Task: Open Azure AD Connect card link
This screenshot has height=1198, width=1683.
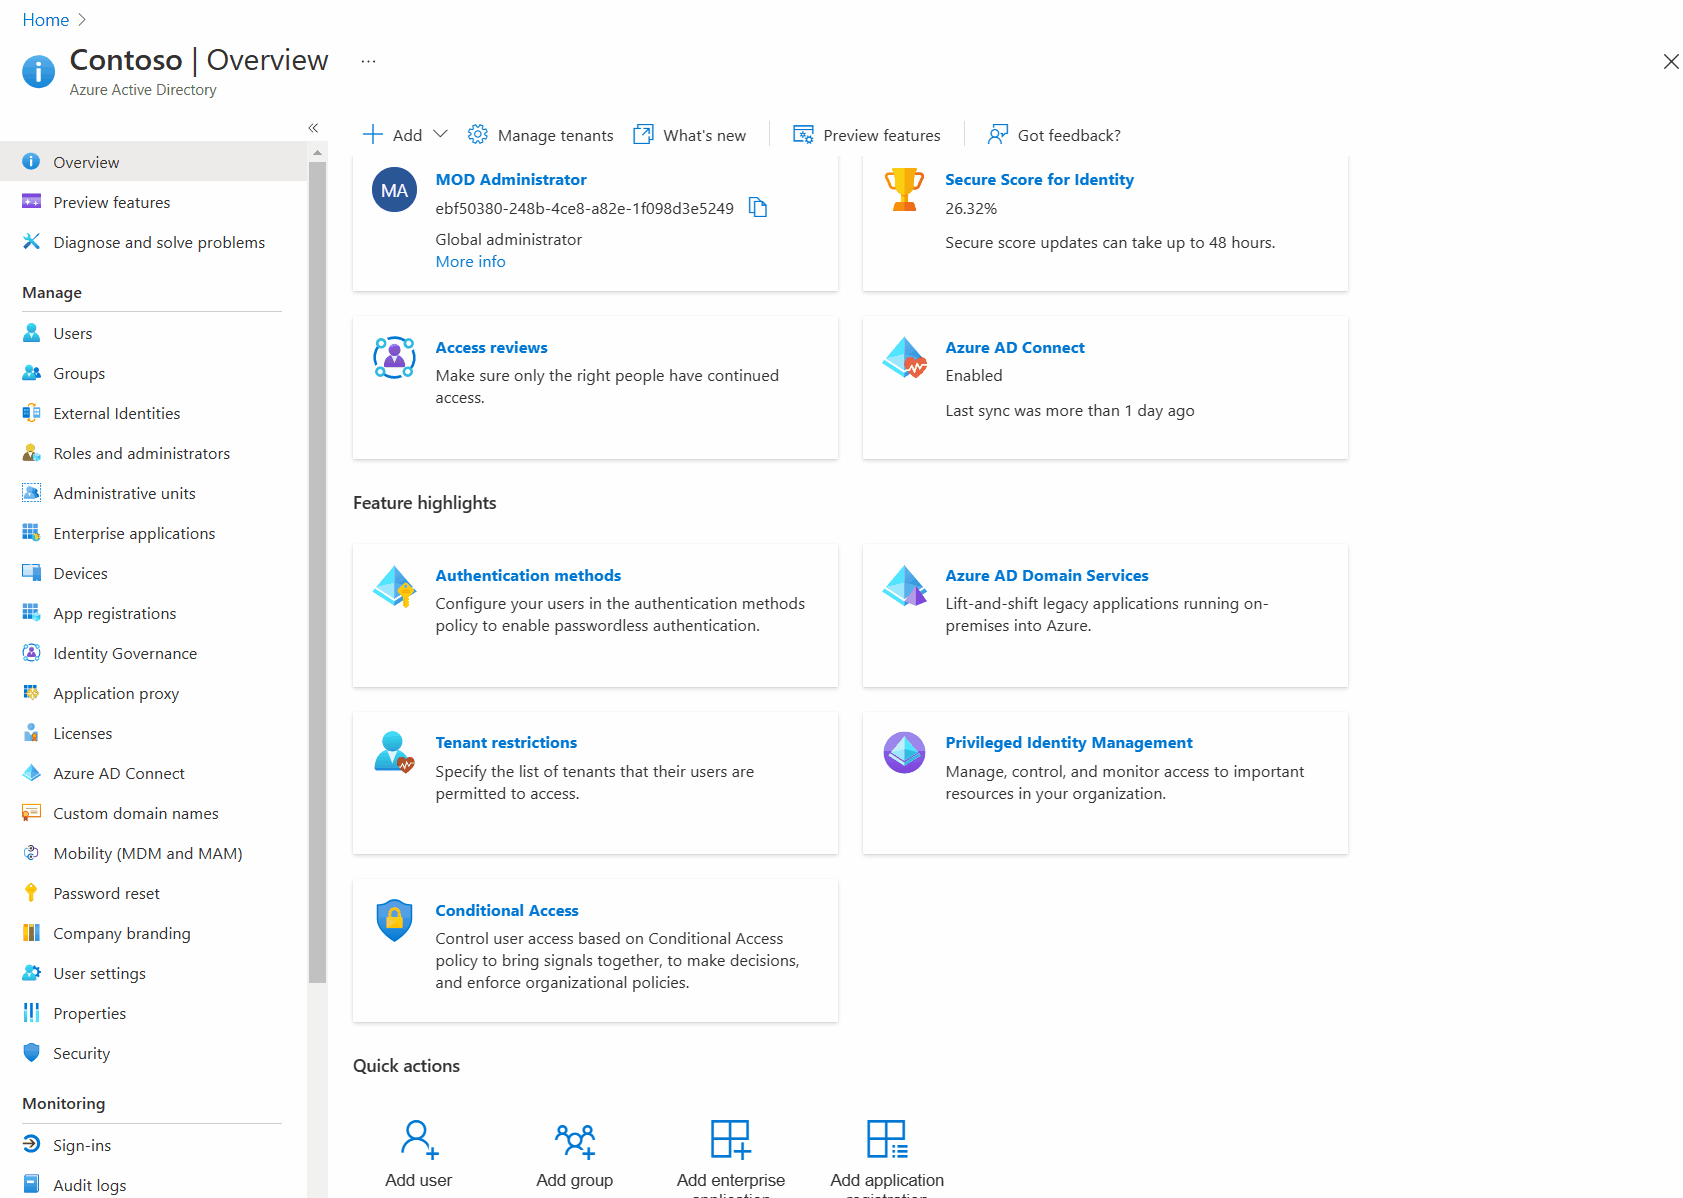Action: 1015,348
